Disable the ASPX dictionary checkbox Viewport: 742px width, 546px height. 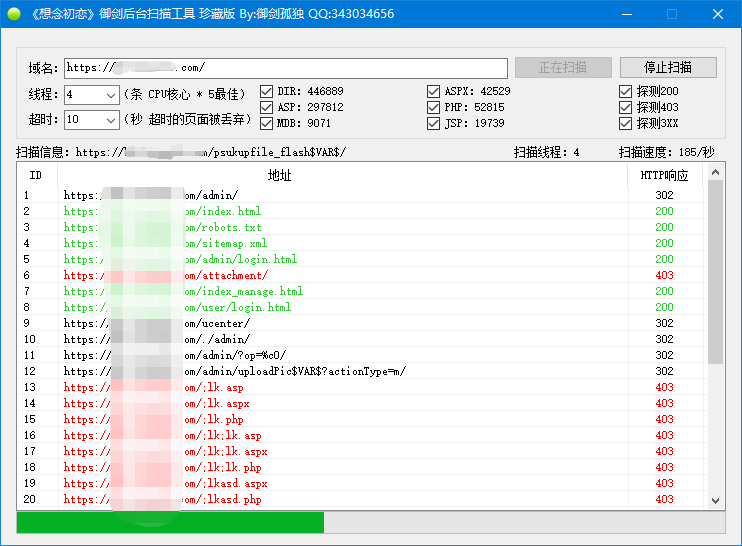(433, 91)
